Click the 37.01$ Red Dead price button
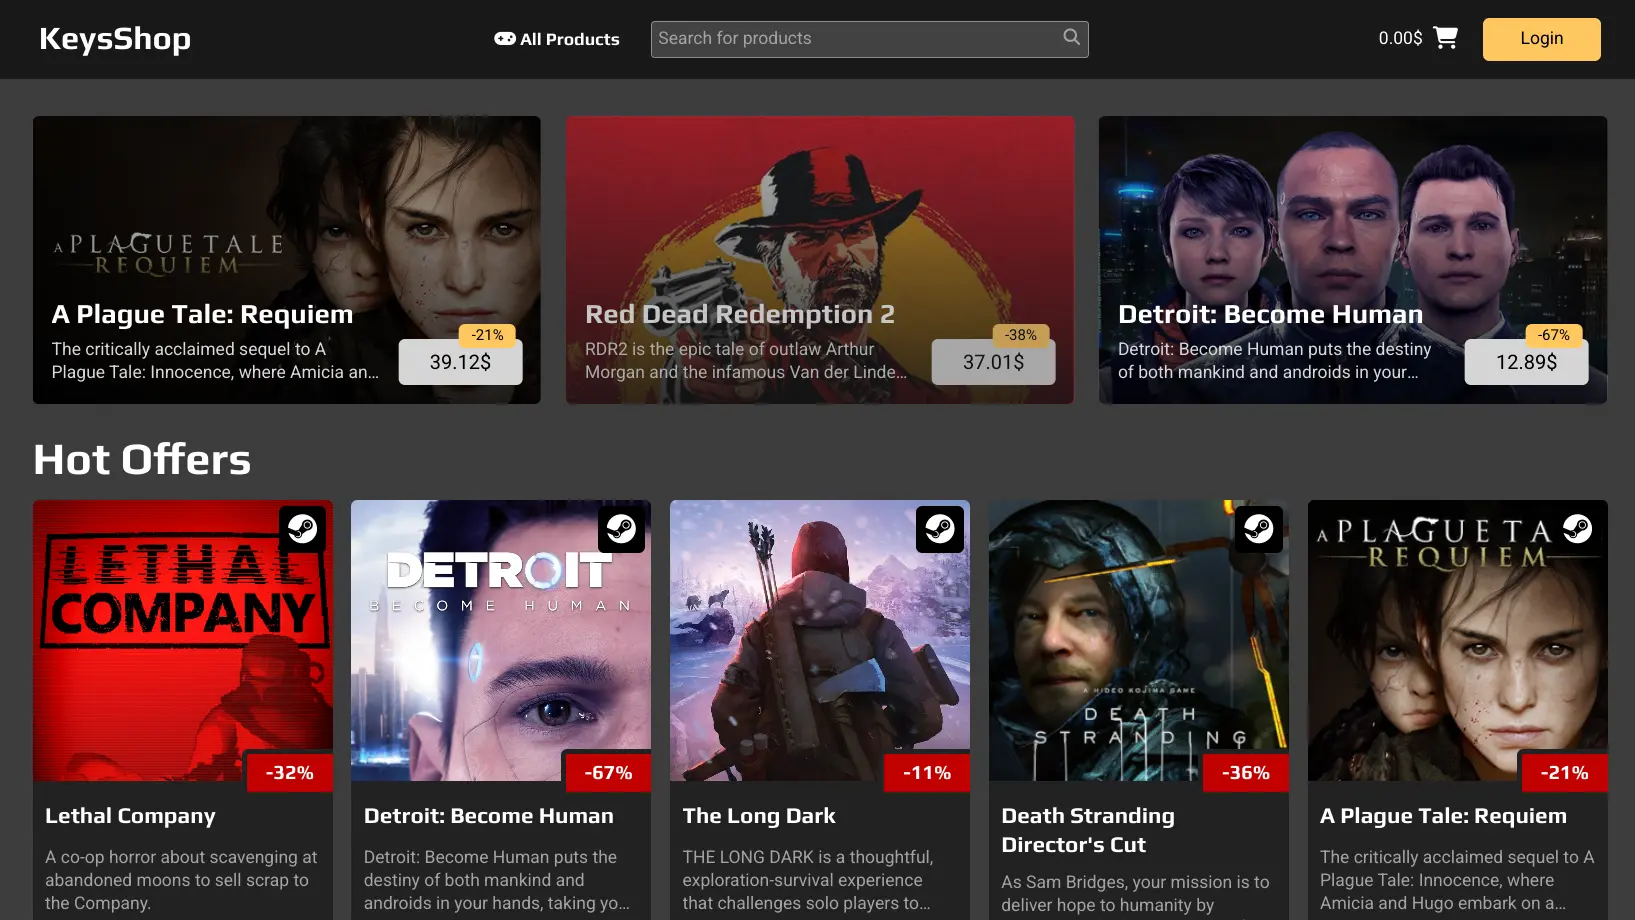The width and height of the screenshot is (1635, 920). pyautogui.click(x=993, y=362)
